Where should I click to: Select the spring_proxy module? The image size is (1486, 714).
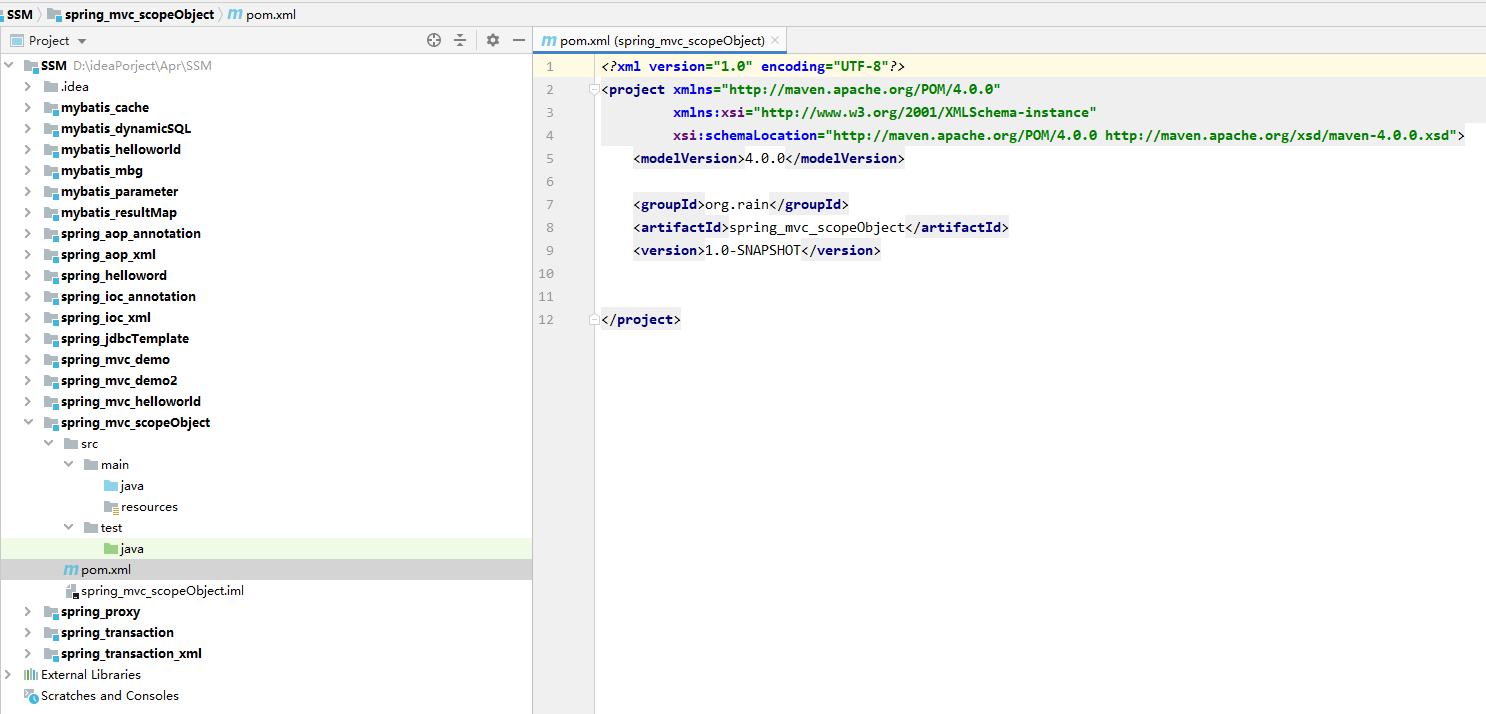[x=100, y=612]
